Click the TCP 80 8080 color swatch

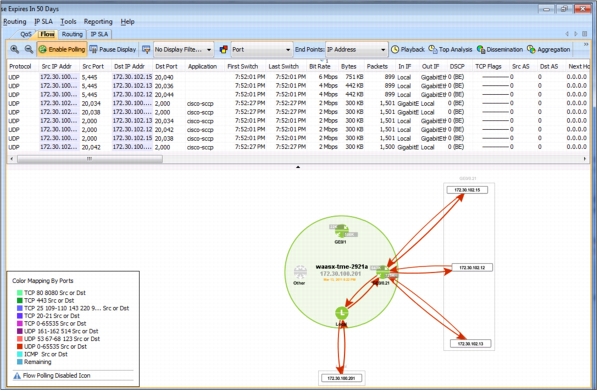(20, 293)
